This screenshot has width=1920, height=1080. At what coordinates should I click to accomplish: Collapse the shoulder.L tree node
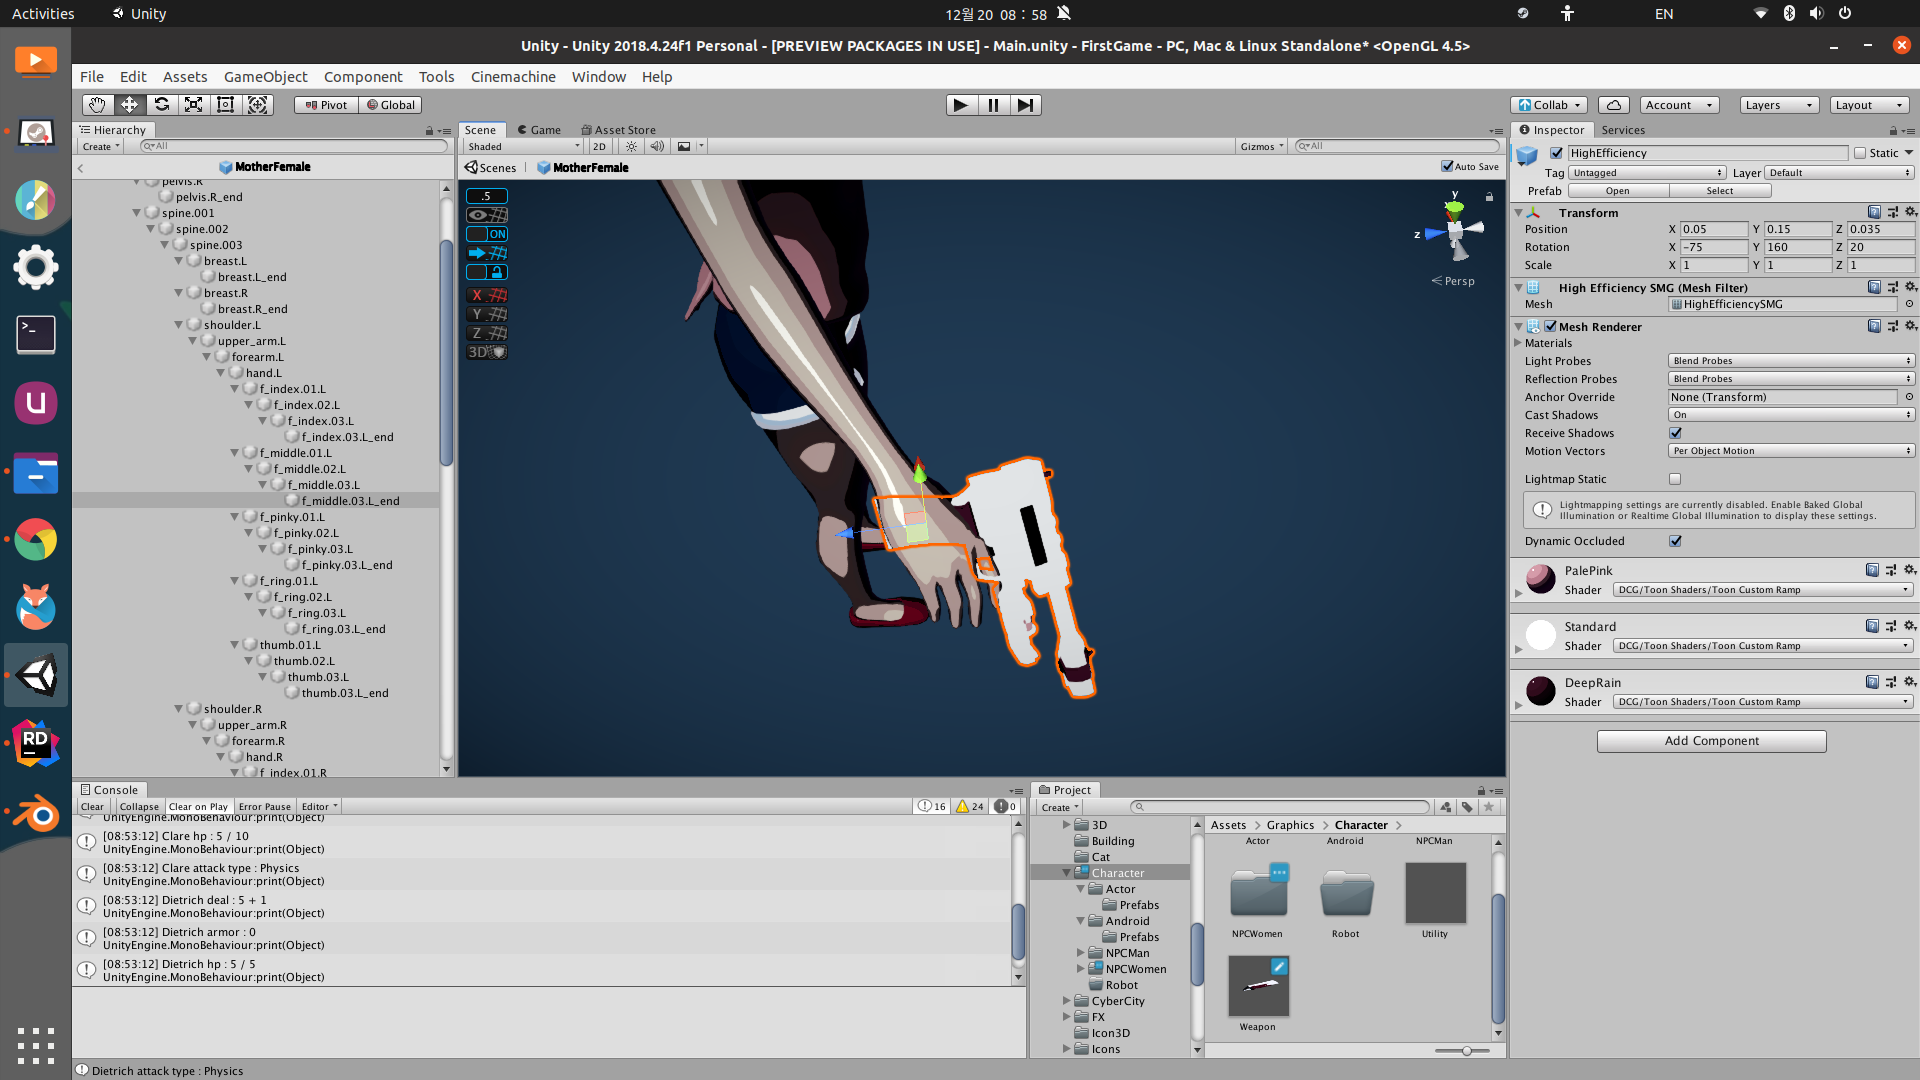[179, 325]
